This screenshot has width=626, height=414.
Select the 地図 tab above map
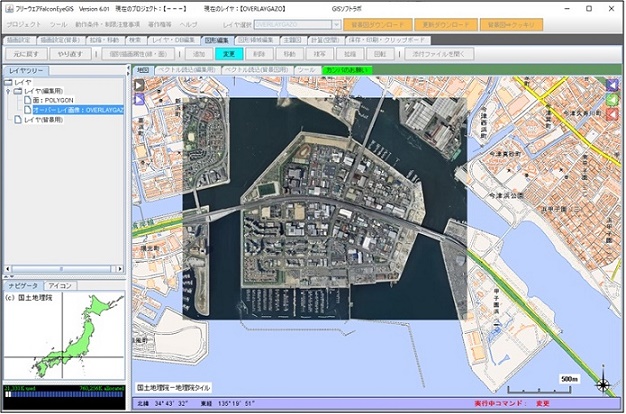[x=143, y=70]
